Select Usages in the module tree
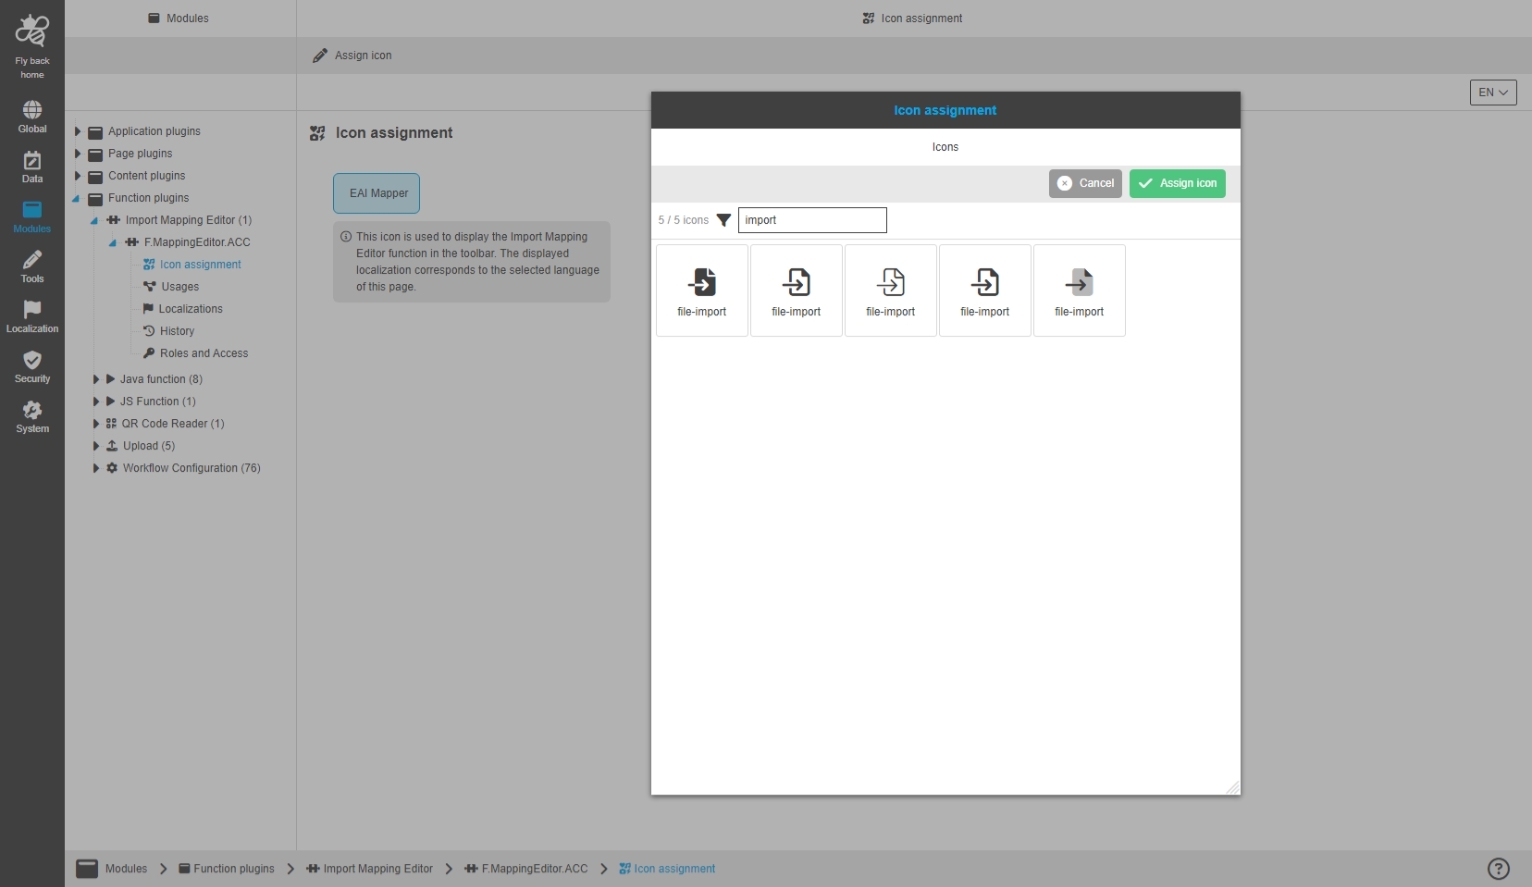This screenshot has width=1532, height=887. pyautogui.click(x=180, y=287)
